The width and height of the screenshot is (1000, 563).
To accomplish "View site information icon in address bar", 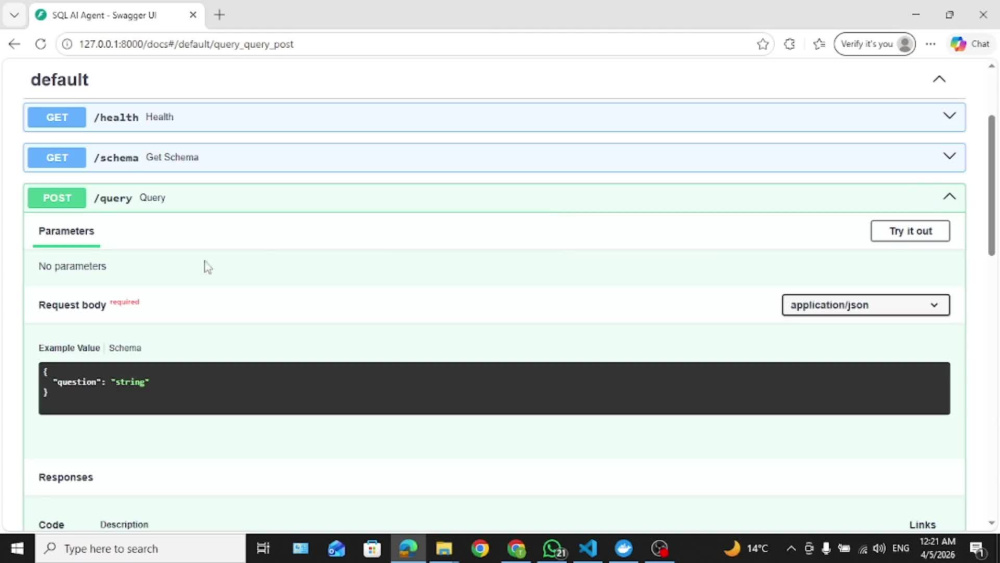I will 67,44.
